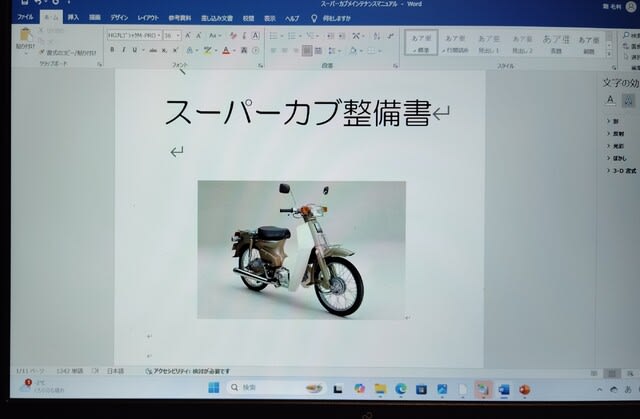Click the 日本語 language status item
The image size is (640, 419).
pyautogui.click(x=116, y=371)
